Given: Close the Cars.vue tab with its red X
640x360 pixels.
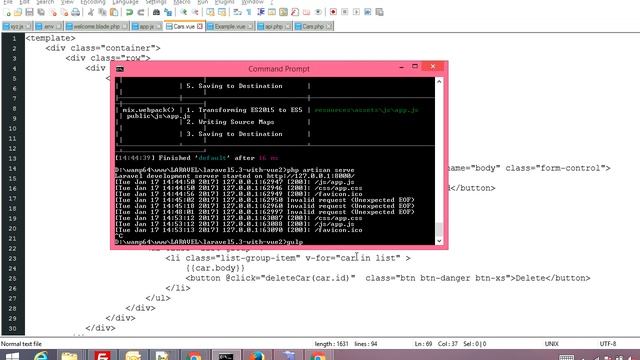Looking at the screenshot, I should coord(200,26).
